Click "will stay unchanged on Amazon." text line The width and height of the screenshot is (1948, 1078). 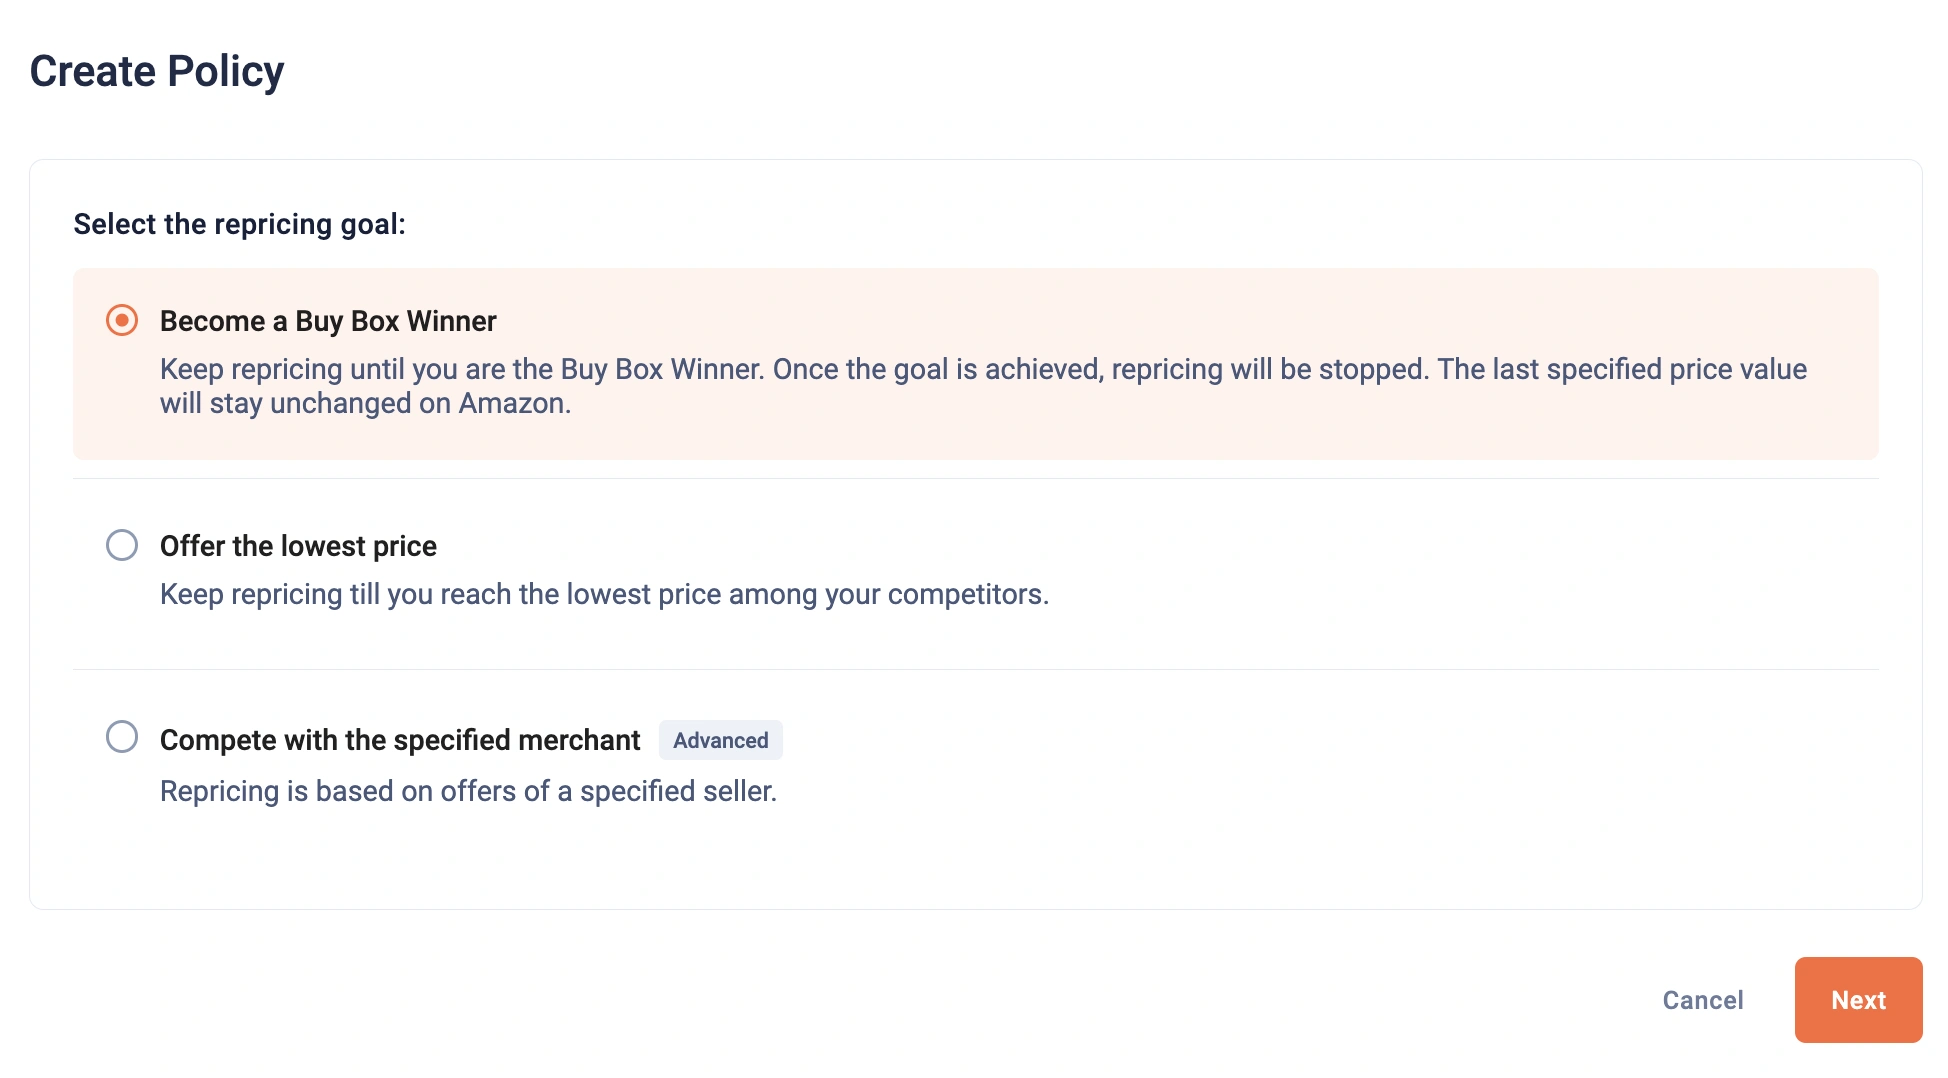(365, 404)
